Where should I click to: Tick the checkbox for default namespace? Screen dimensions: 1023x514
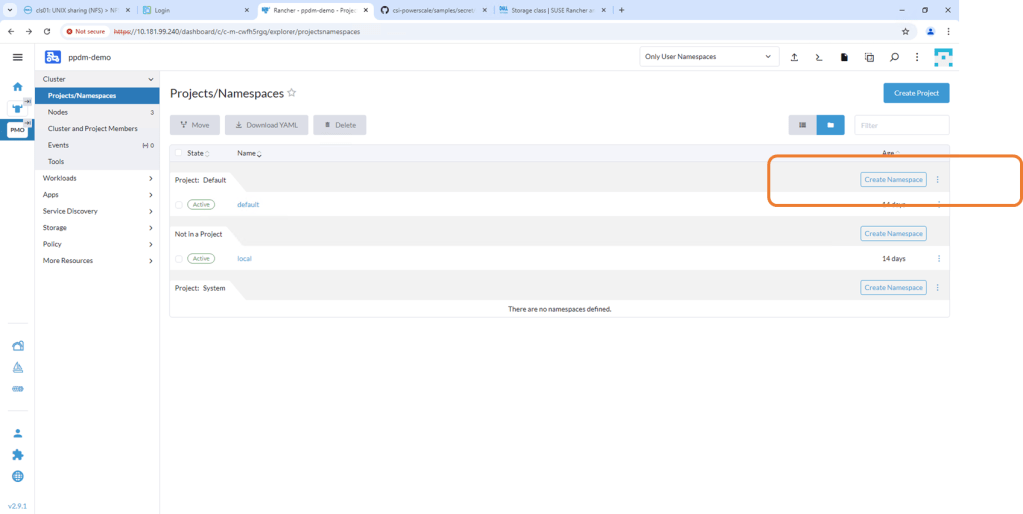tap(179, 205)
